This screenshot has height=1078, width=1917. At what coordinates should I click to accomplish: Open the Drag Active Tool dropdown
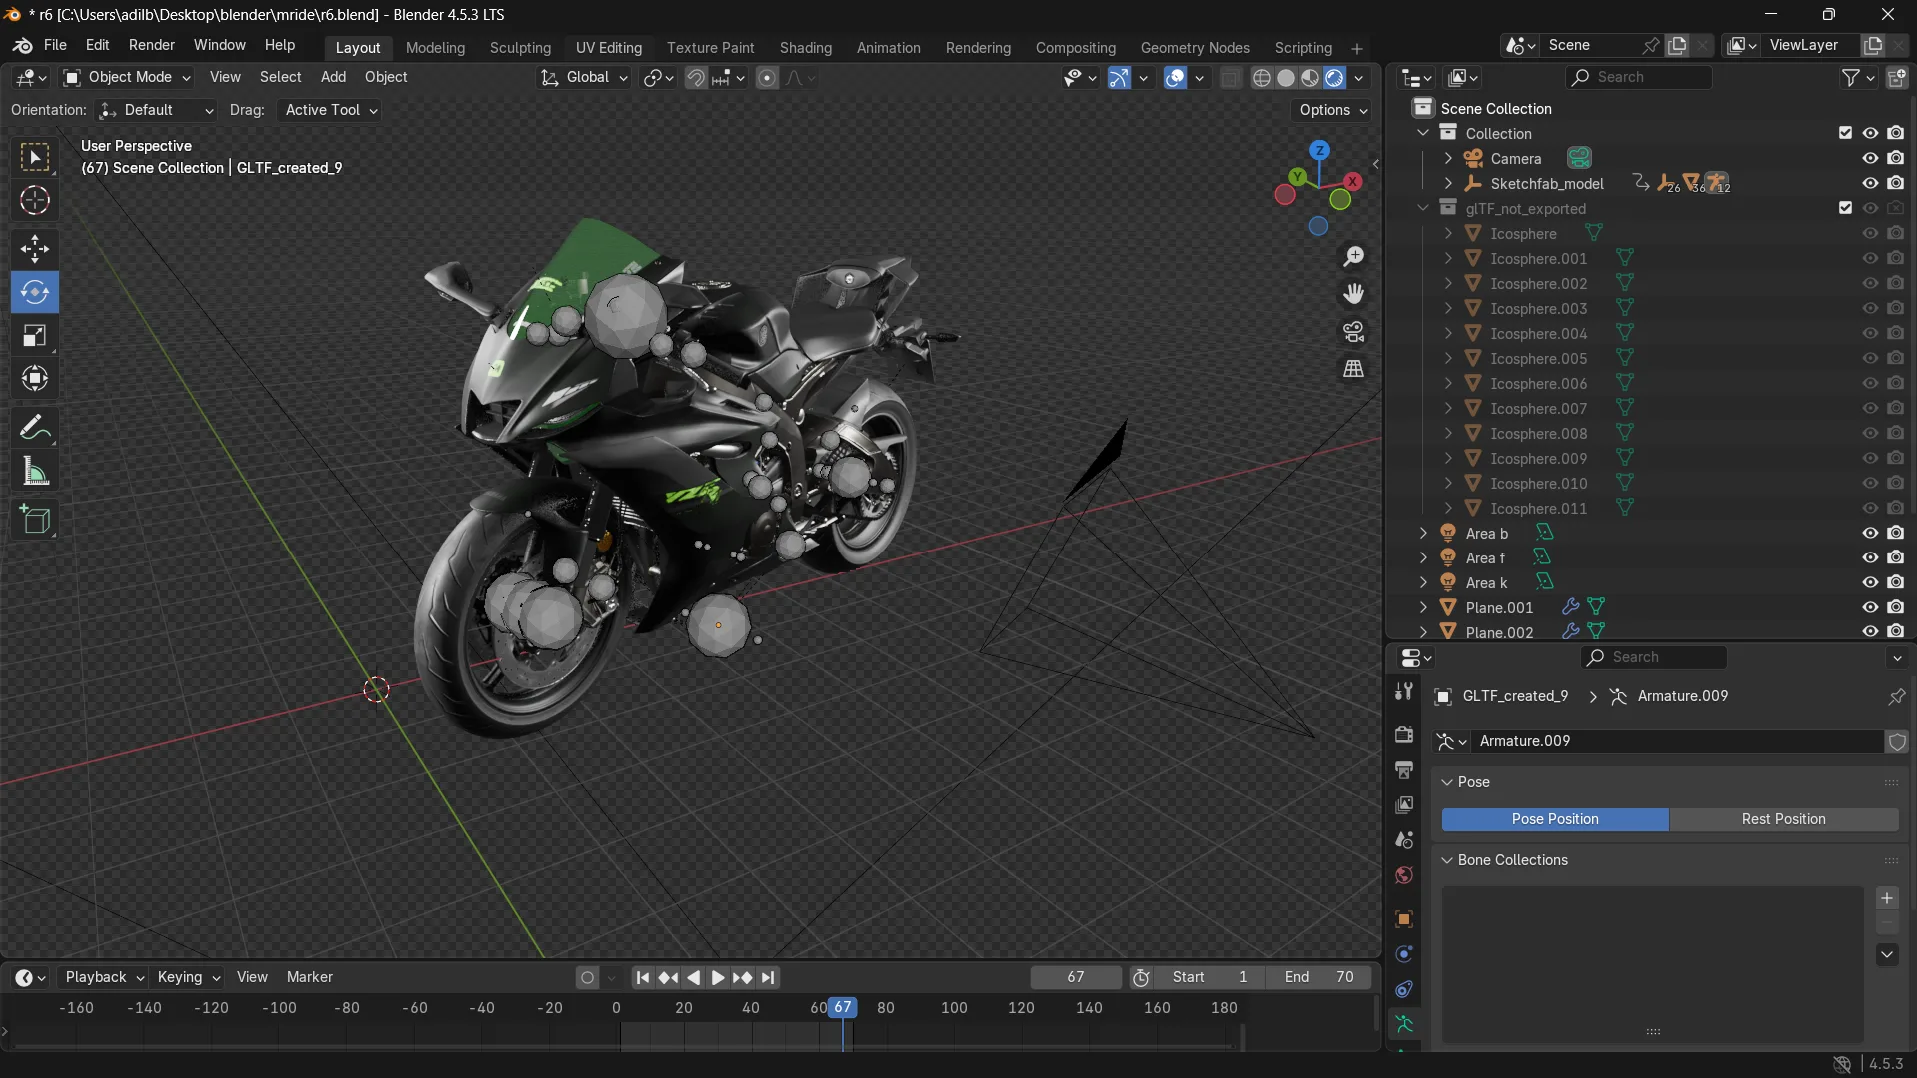tap(329, 110)
